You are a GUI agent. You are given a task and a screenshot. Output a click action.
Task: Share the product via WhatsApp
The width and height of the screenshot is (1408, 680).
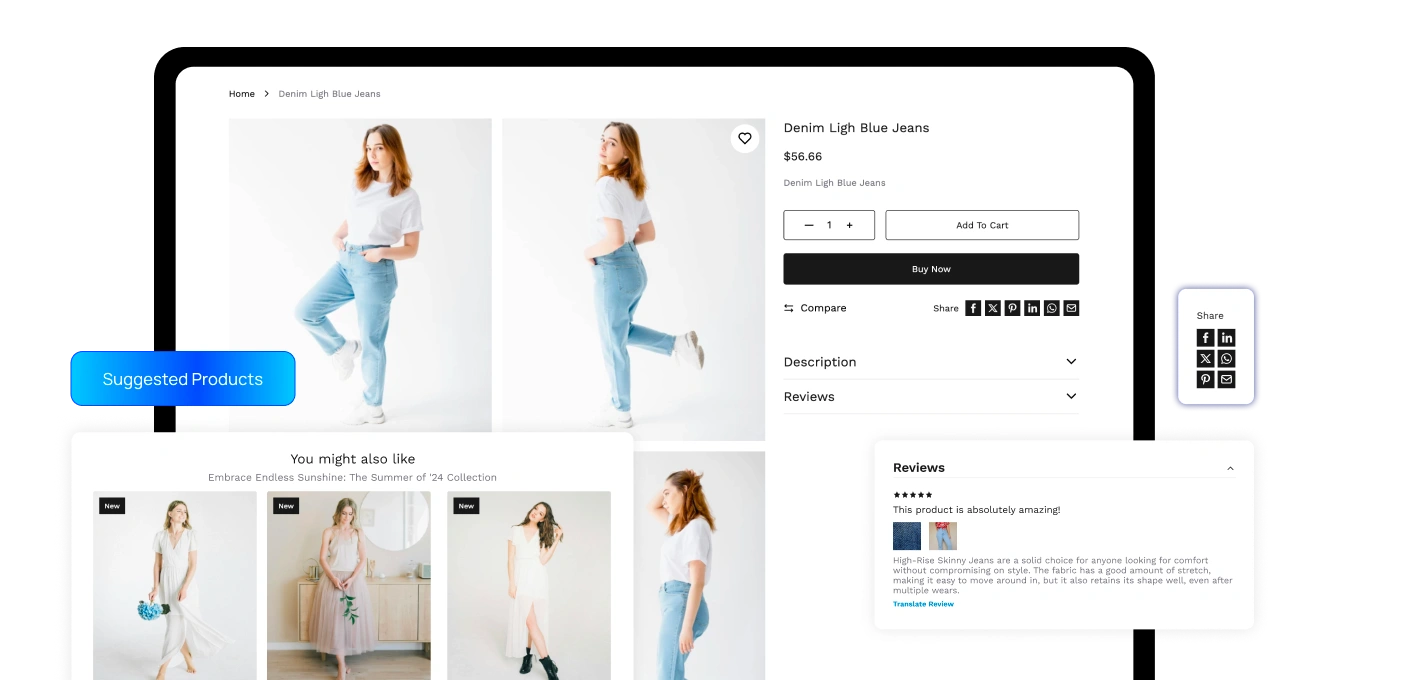pos(1051,308)
